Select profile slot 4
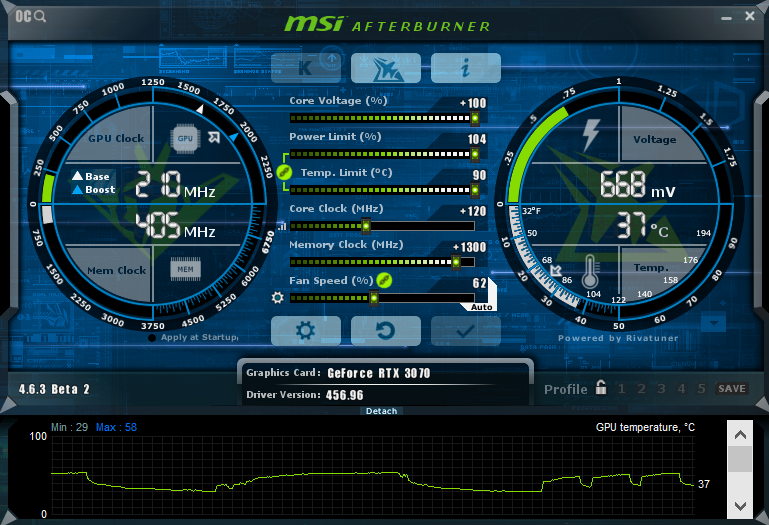This screenshot has width=769, height=525. 681,389
